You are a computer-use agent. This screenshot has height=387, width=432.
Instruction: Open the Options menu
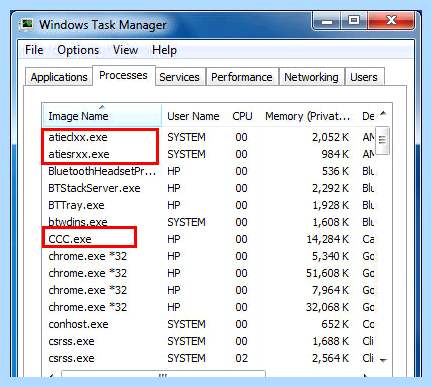[x=78, y=50]
